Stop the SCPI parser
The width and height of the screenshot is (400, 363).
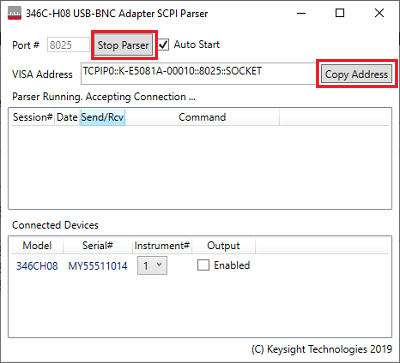(123, 45)
